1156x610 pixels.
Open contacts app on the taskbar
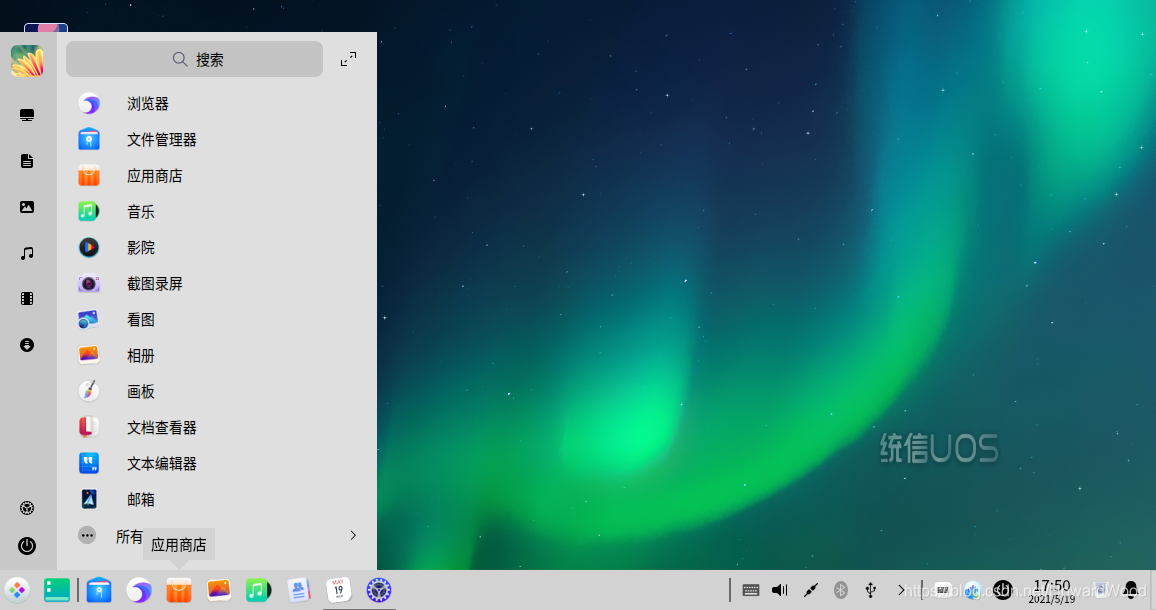[299, 590]
